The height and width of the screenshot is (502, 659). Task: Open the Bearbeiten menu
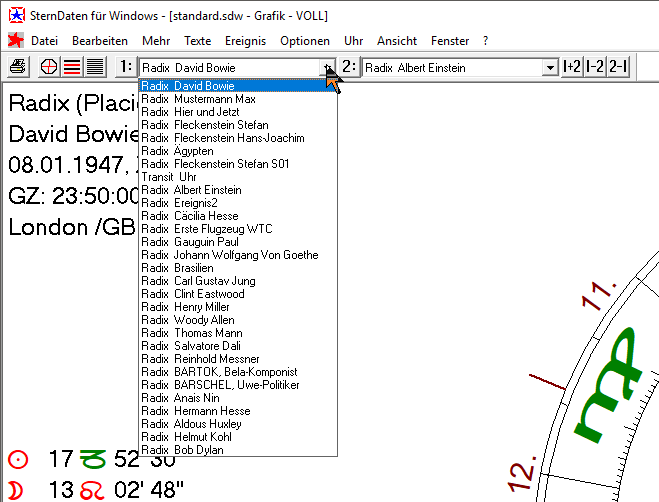pyautogui.click(x=100, y=41)
